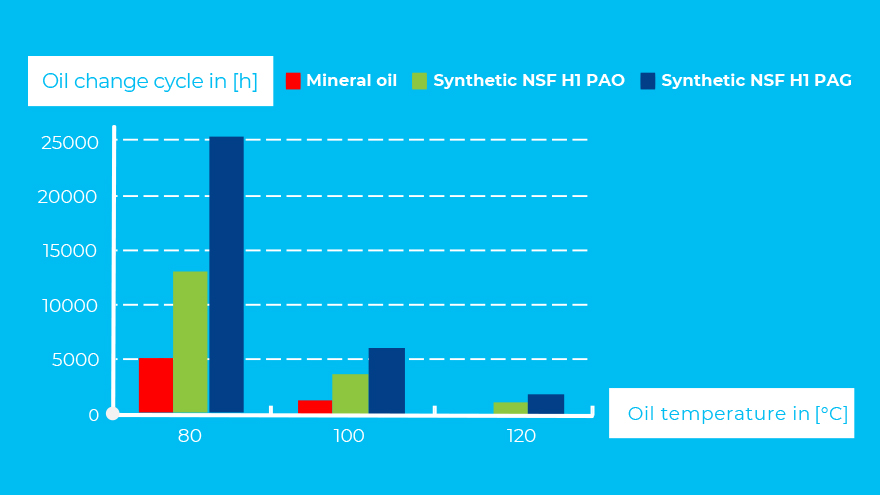The image size is (880, 495).
Task: Click the 0 y-axis value
Action: (94, 415)
